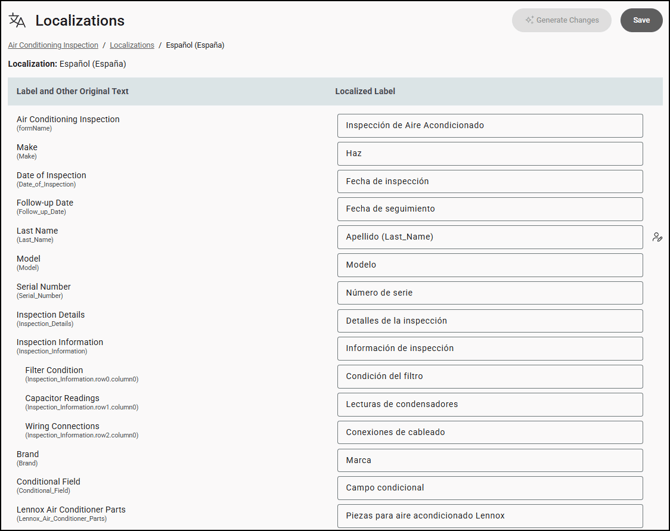Edit the 'Detalles de la inspección' field

490,321
